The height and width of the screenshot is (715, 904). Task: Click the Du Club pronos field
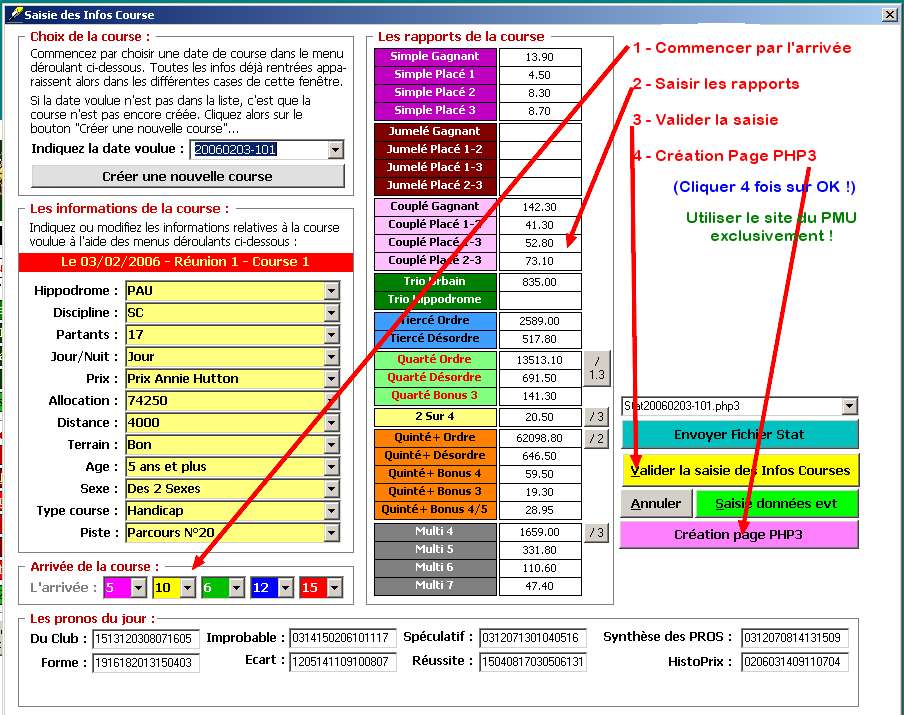tap(146, 639)
